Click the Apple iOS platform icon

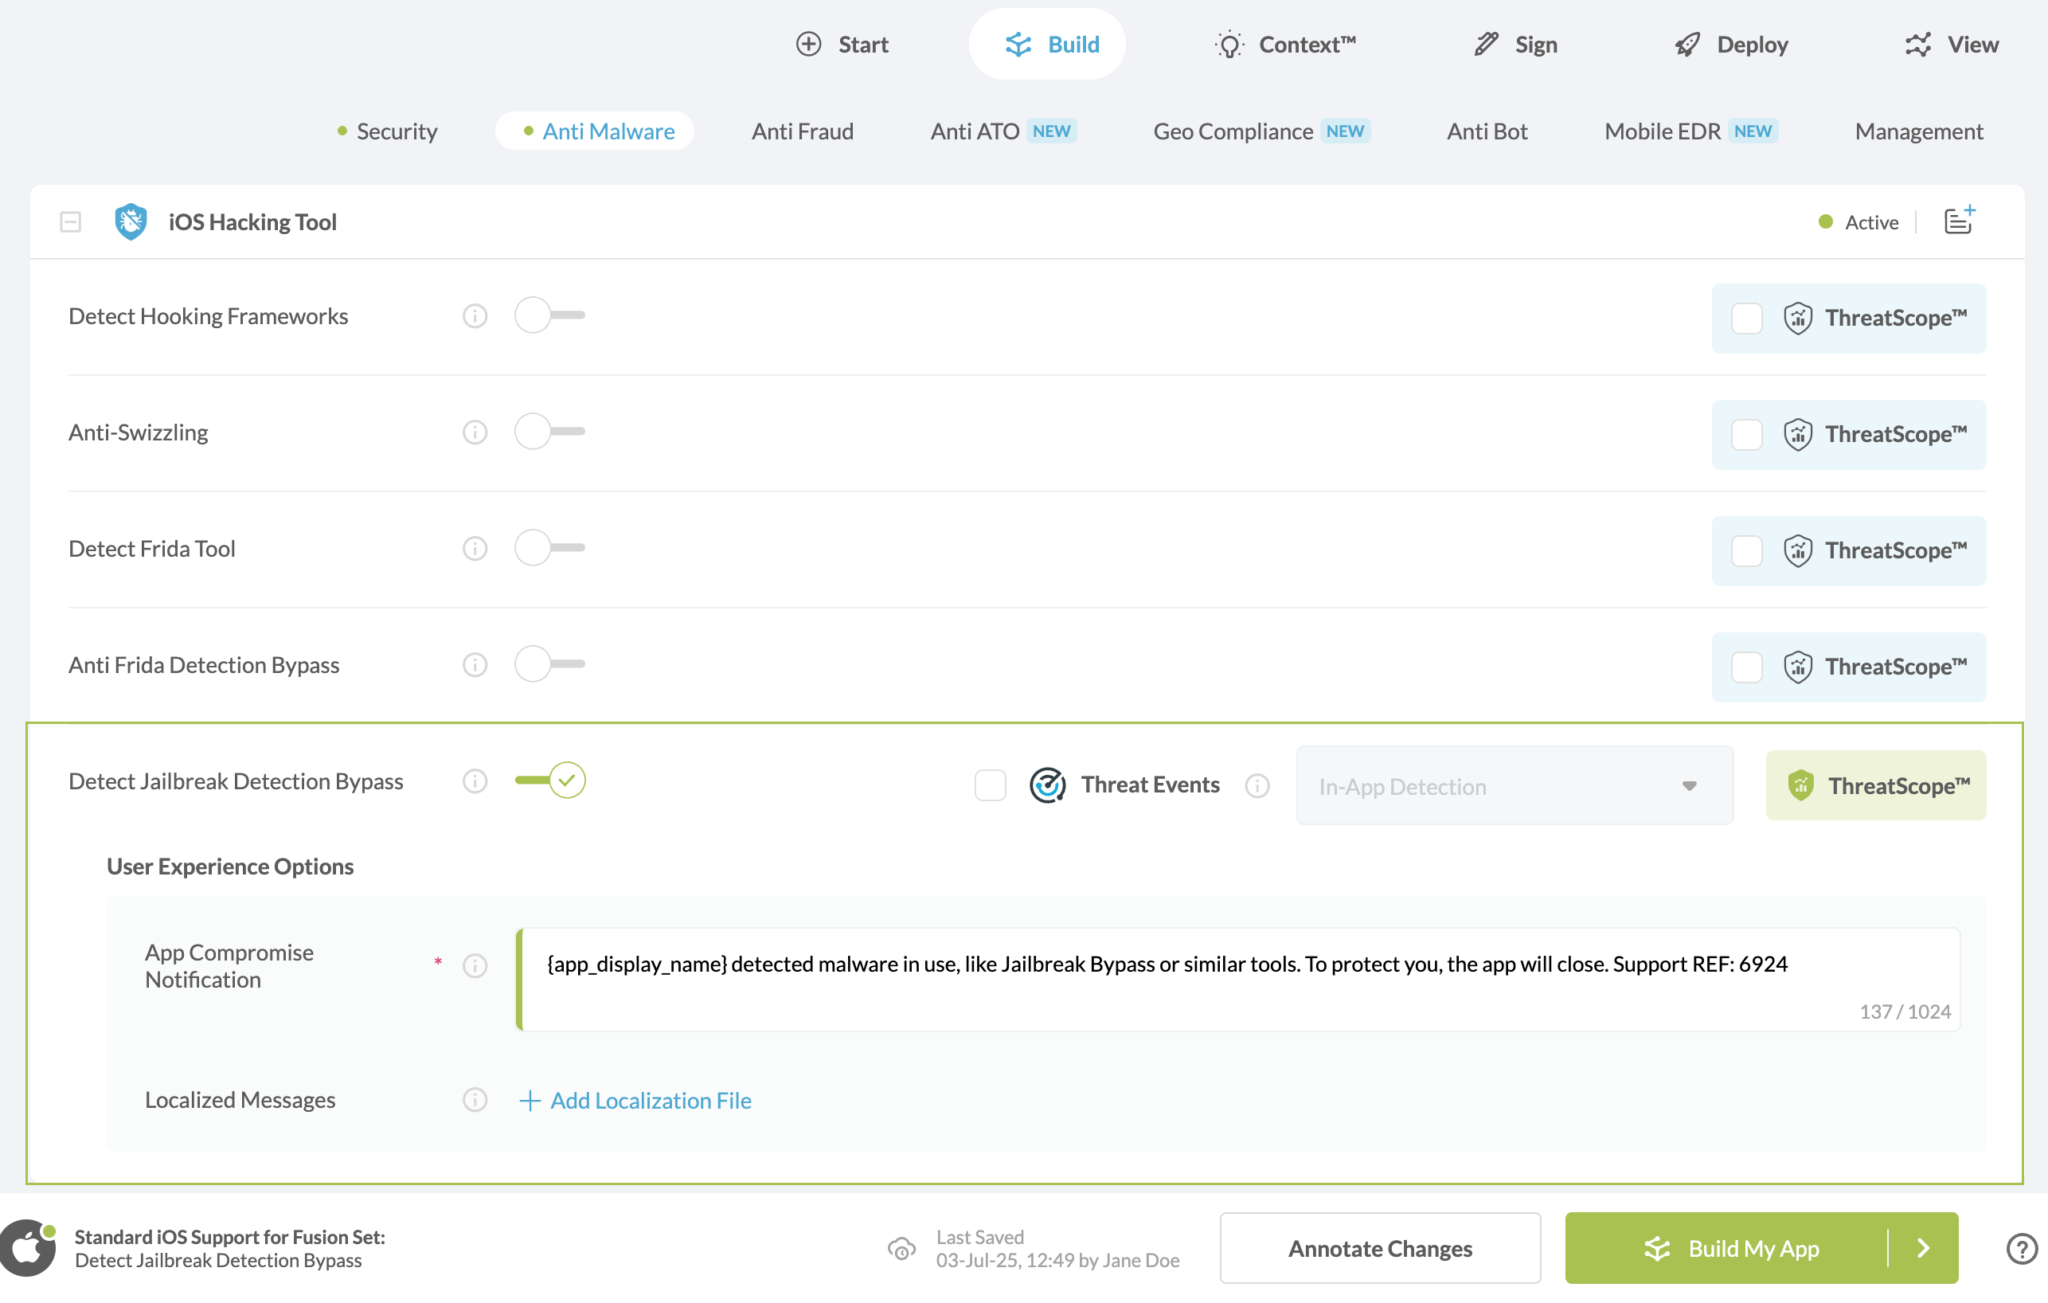[x=28, y=1248]
